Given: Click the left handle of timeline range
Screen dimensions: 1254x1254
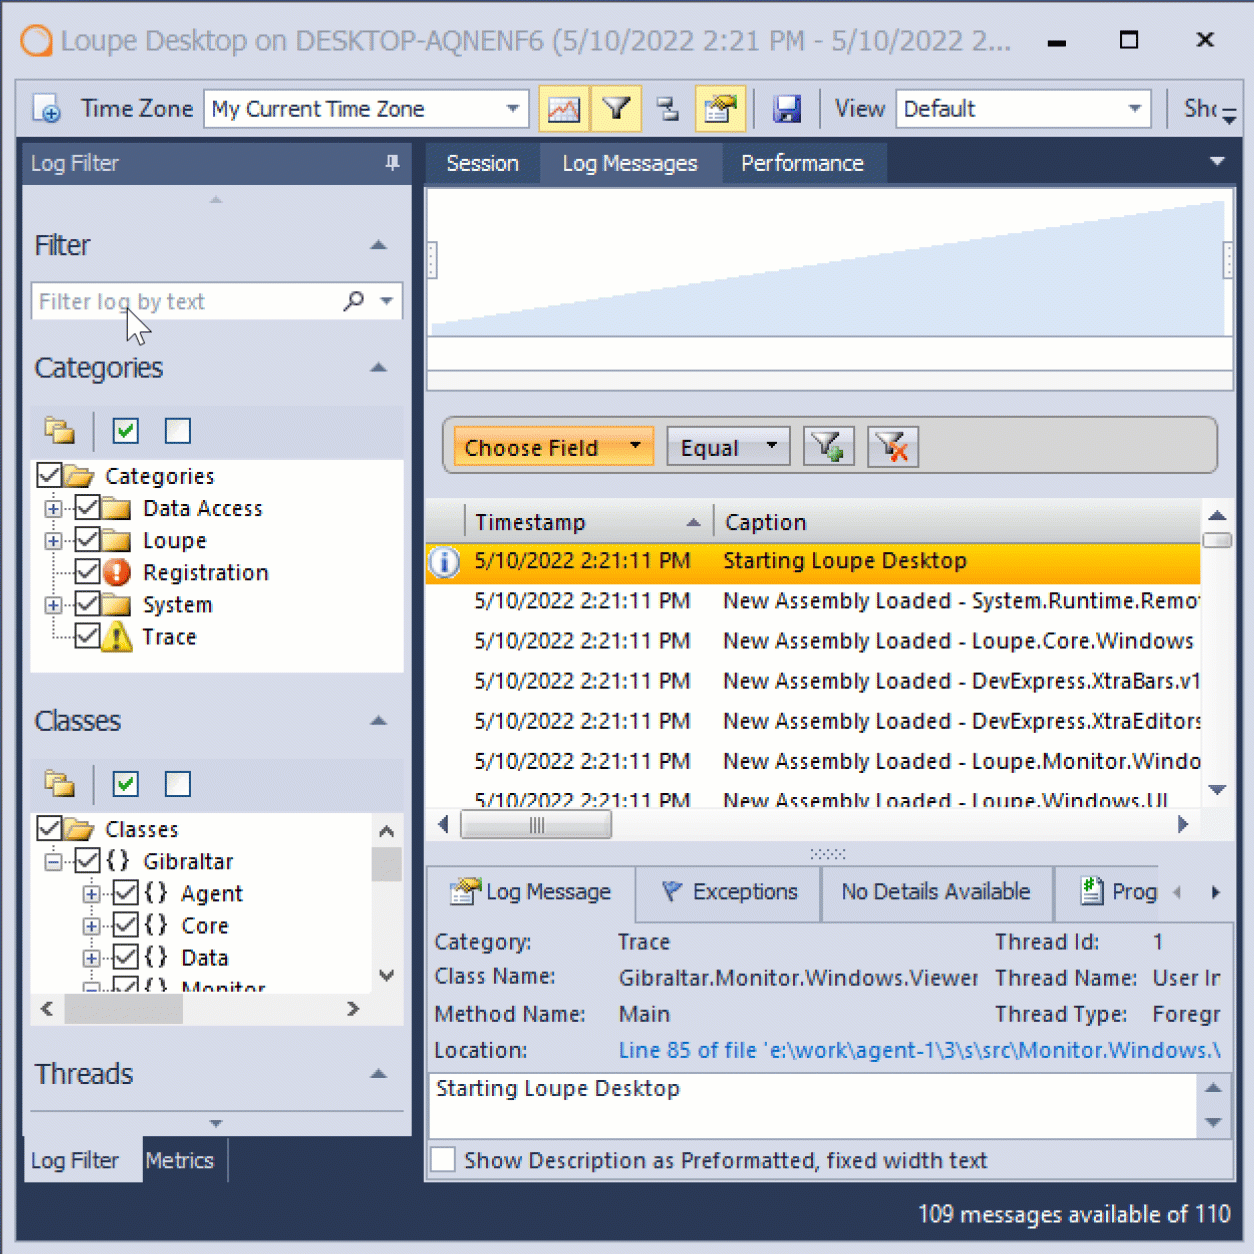Looking at the screenshot, I should [x=432, y=259].
